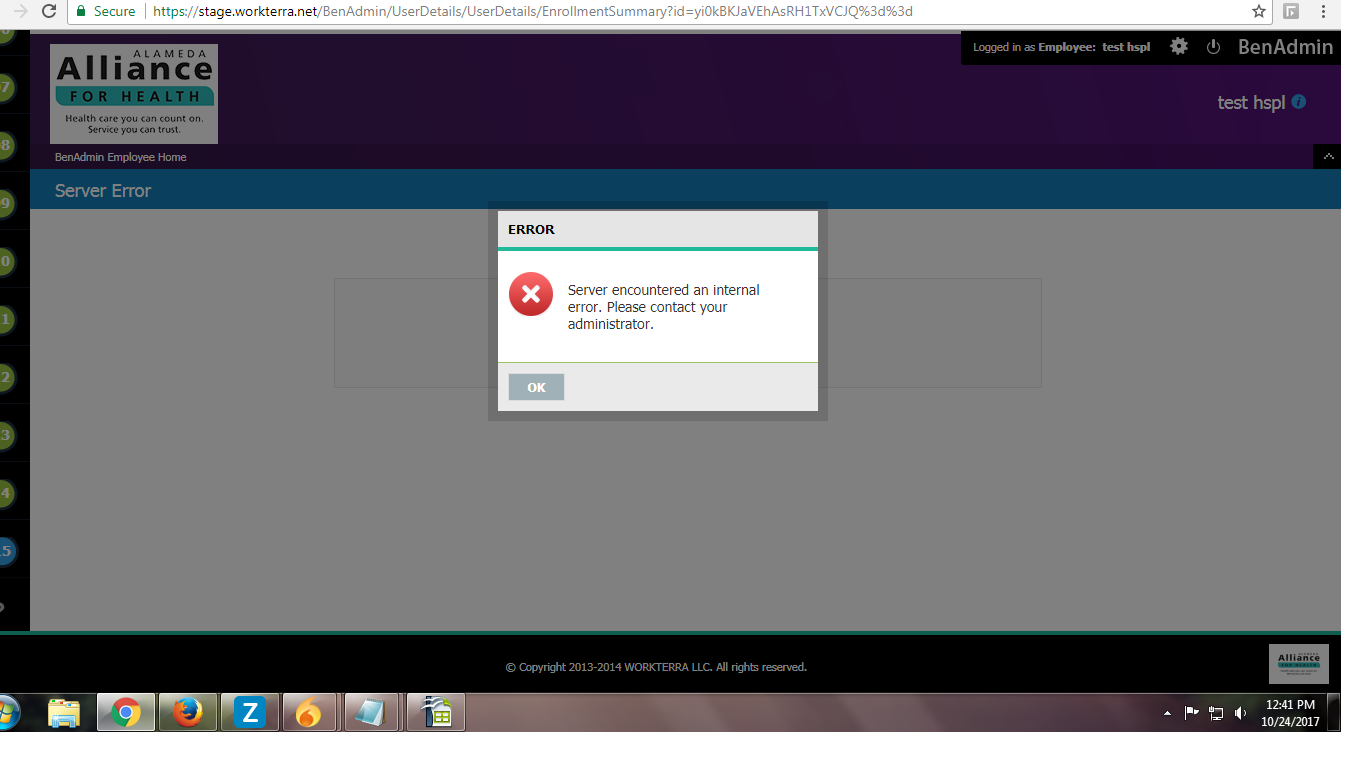The image size is (1366, 768).
Task: Click the Alameda Alliance for Health logo
Action: (x=134, y=93)
